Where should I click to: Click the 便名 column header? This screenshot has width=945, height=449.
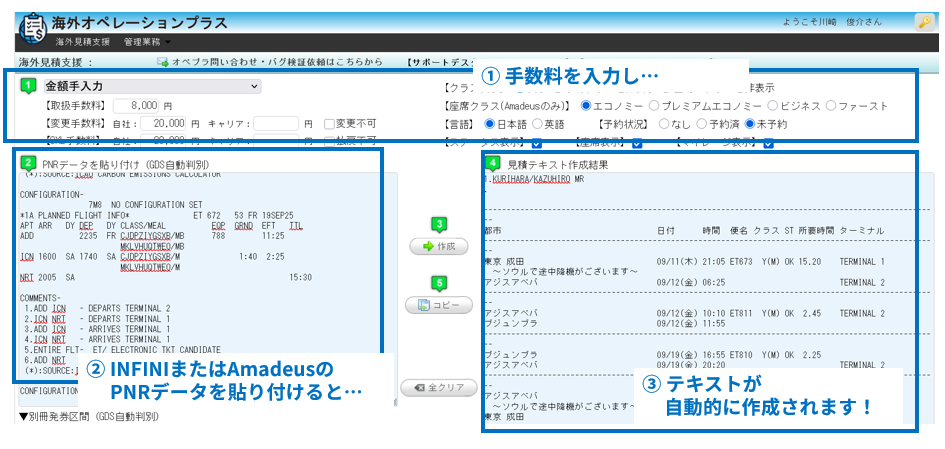tap(739, 230)
